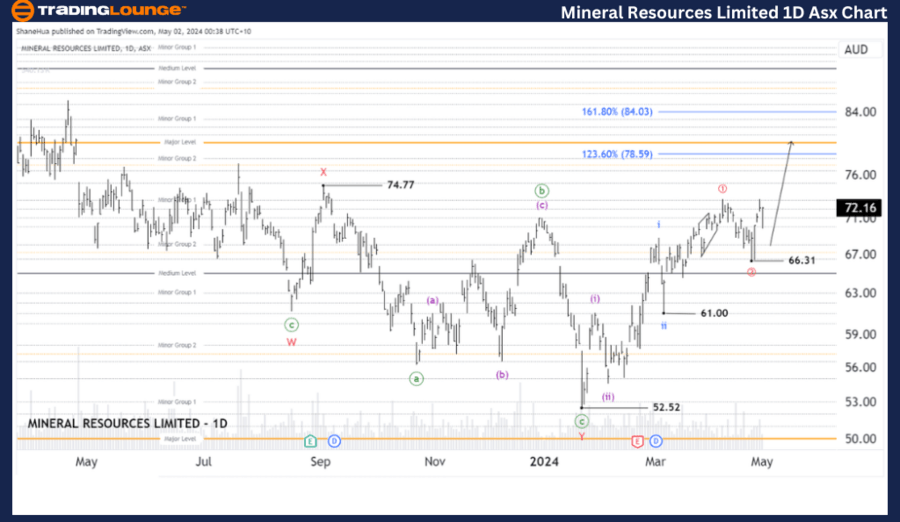Click 59.00 on the price axis

860,334
